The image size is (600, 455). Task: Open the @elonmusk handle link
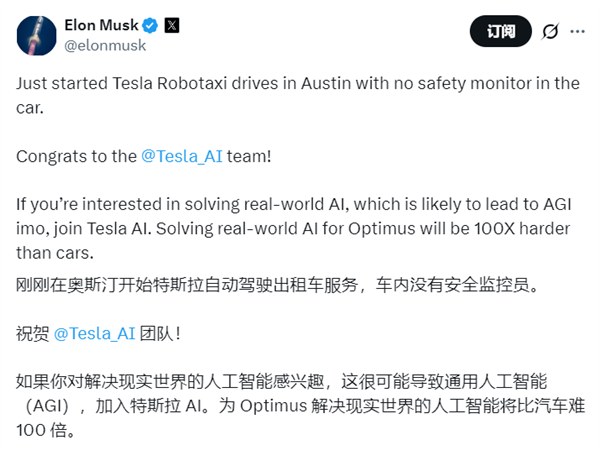(105, 45)
